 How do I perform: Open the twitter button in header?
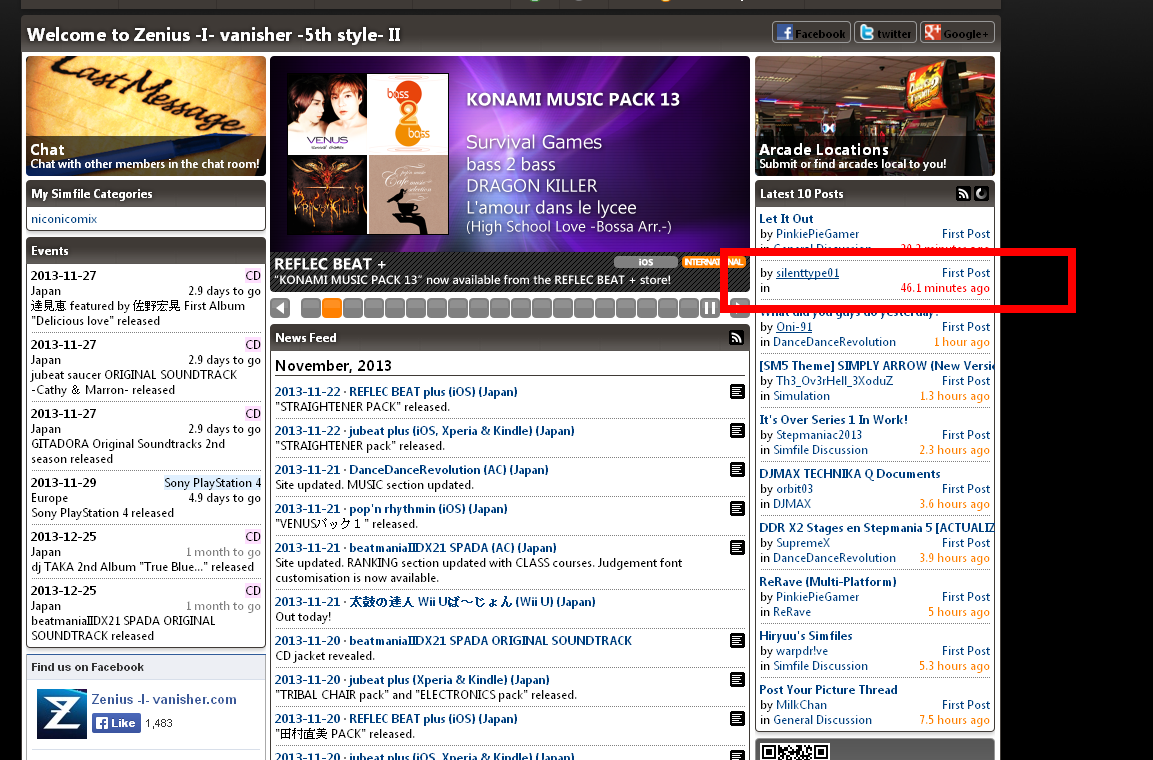click(x=885, y=33)
